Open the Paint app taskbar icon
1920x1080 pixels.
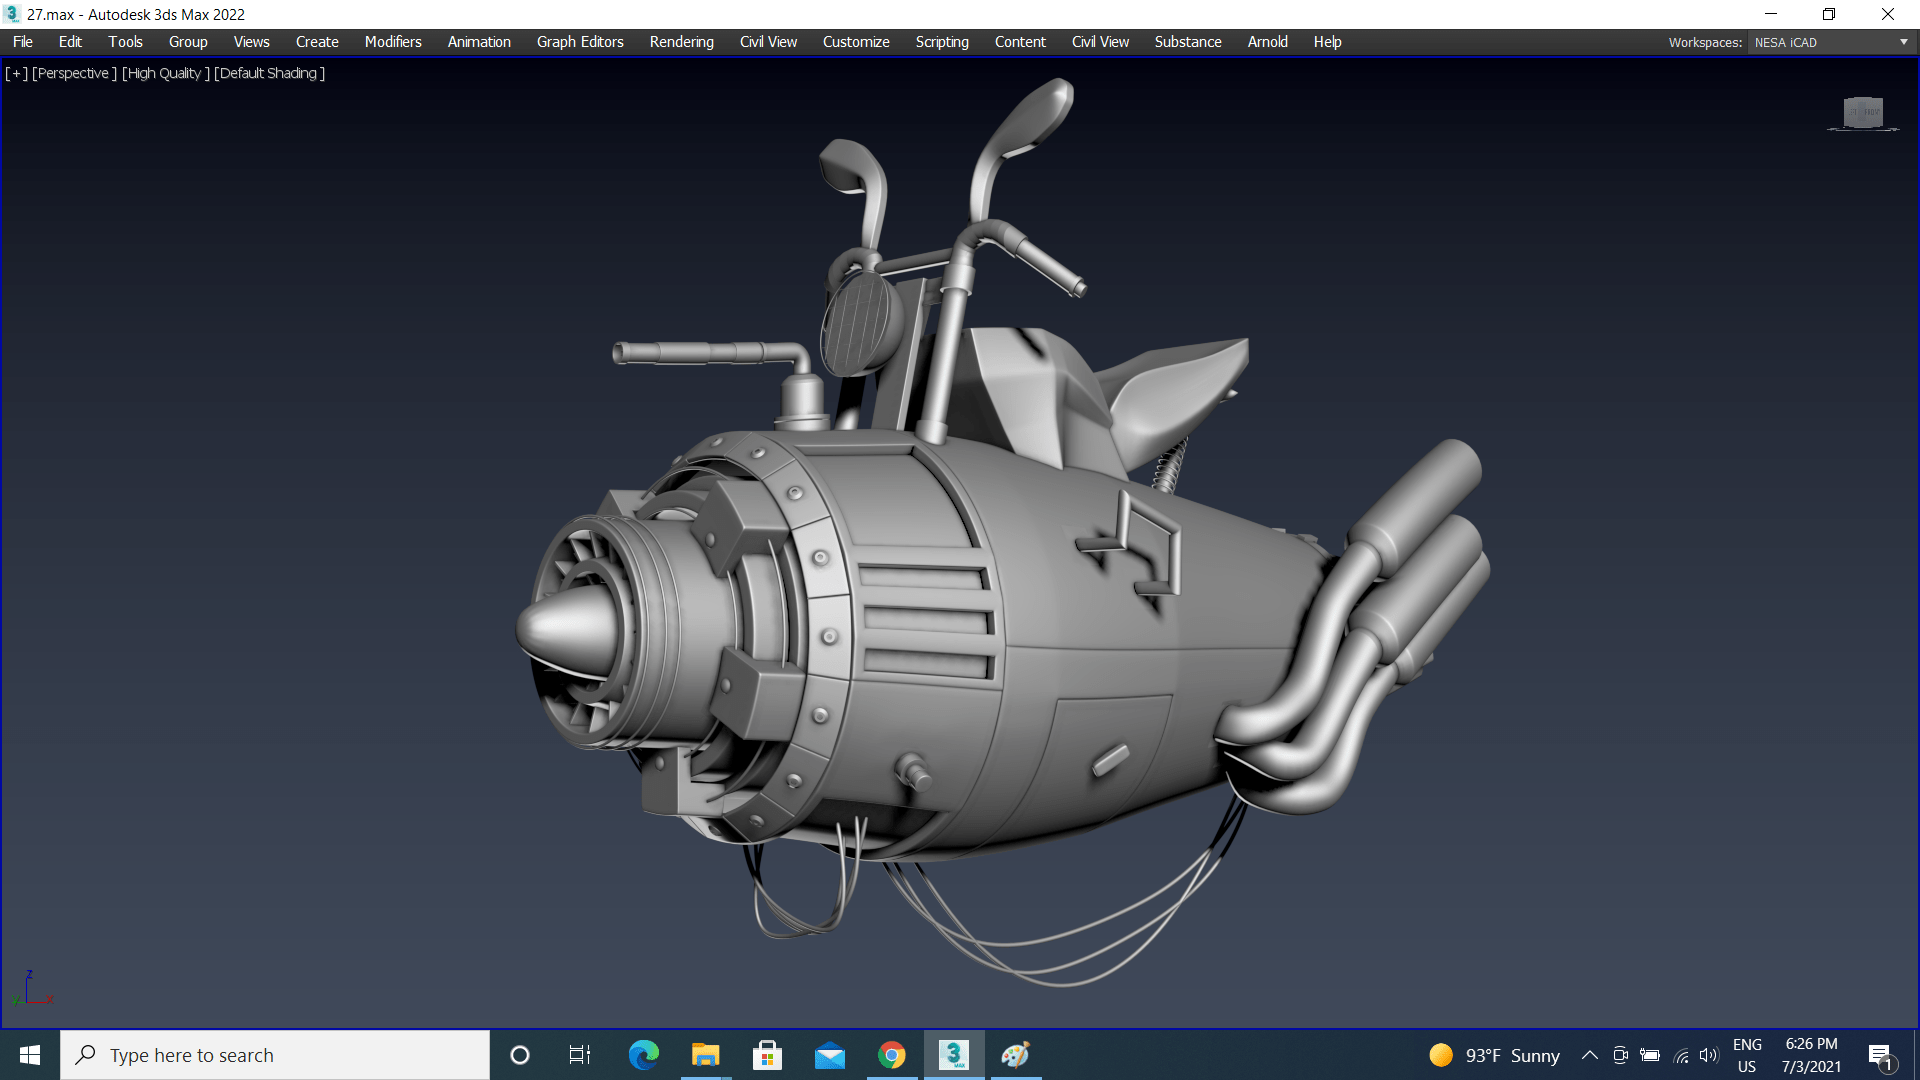1015,1055
